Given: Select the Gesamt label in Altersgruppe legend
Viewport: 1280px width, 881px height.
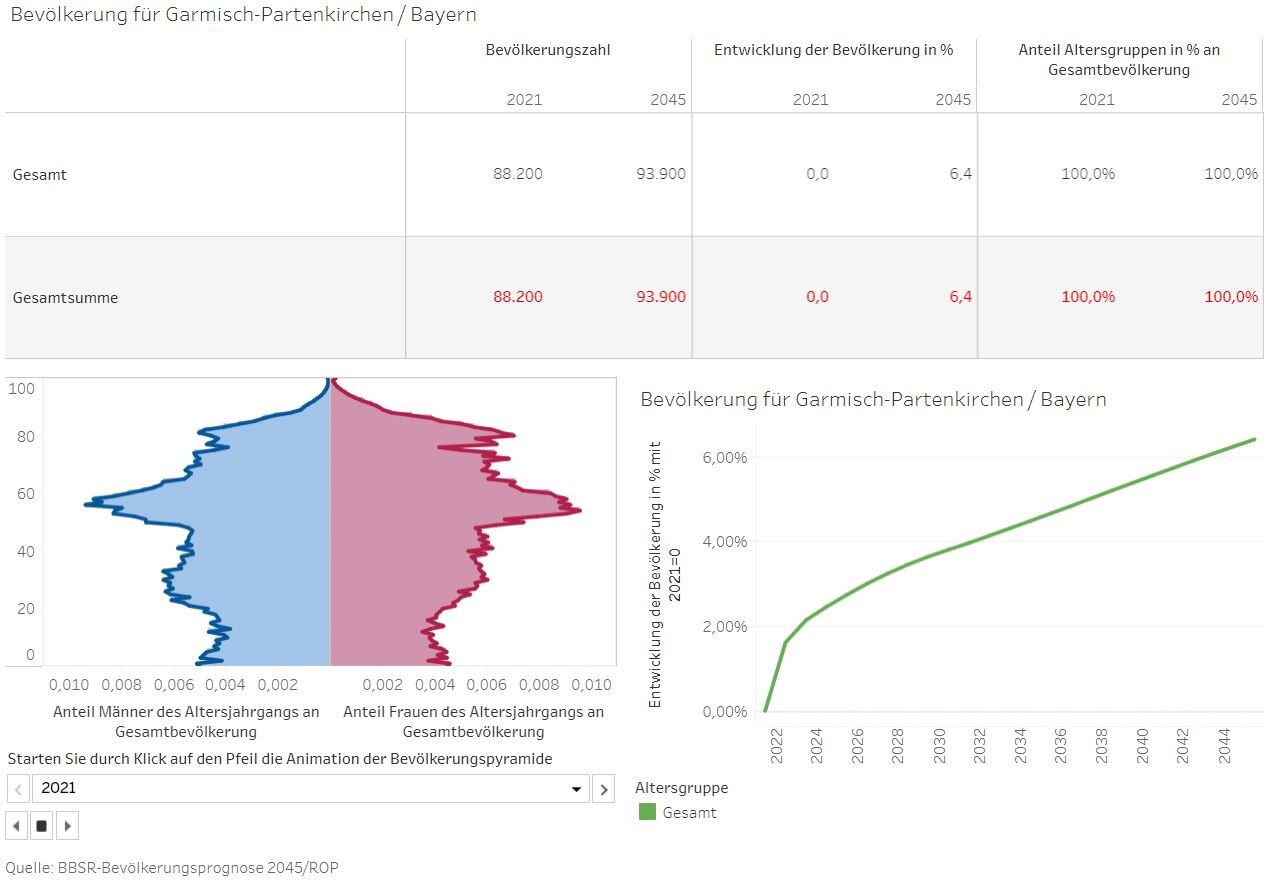Looking at the screenshot, I should 689,813.
